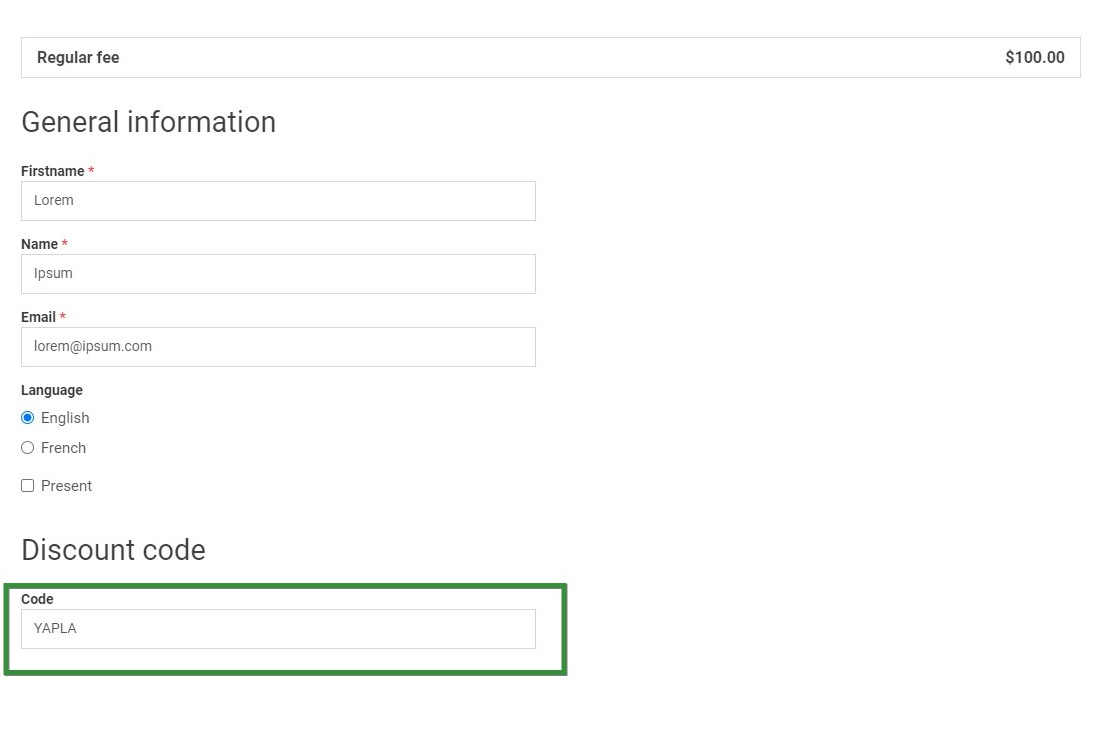Click the Email field label
The image size is (1106, 741).
(38, 317)
